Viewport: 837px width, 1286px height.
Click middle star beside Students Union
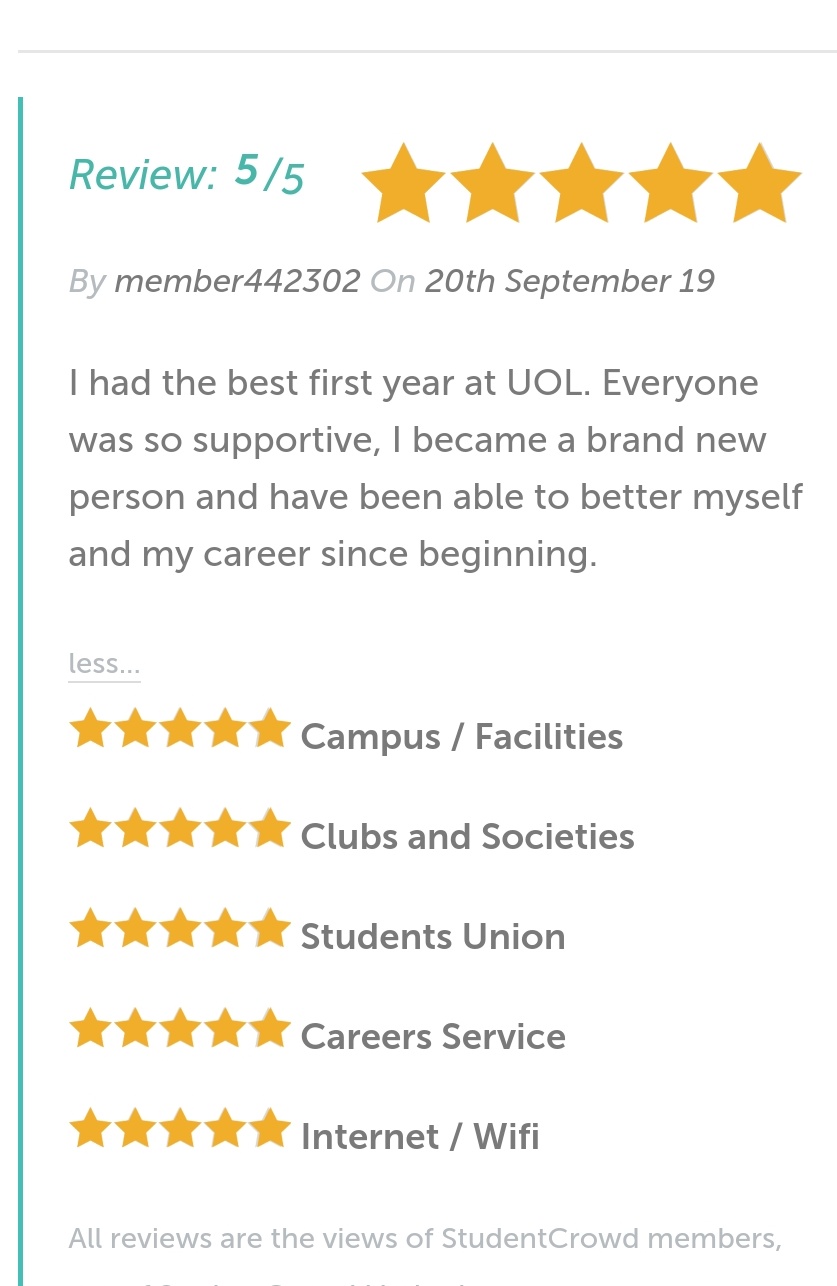tap(180, 928)
